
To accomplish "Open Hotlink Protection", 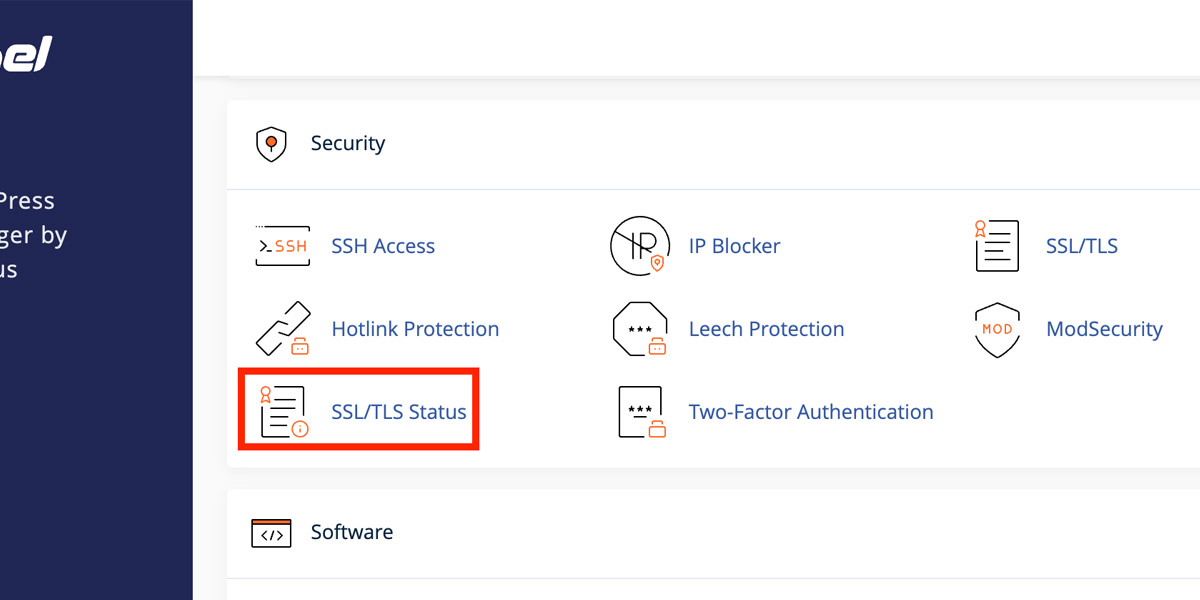I will pyautogui.click(x=415, y=328).
